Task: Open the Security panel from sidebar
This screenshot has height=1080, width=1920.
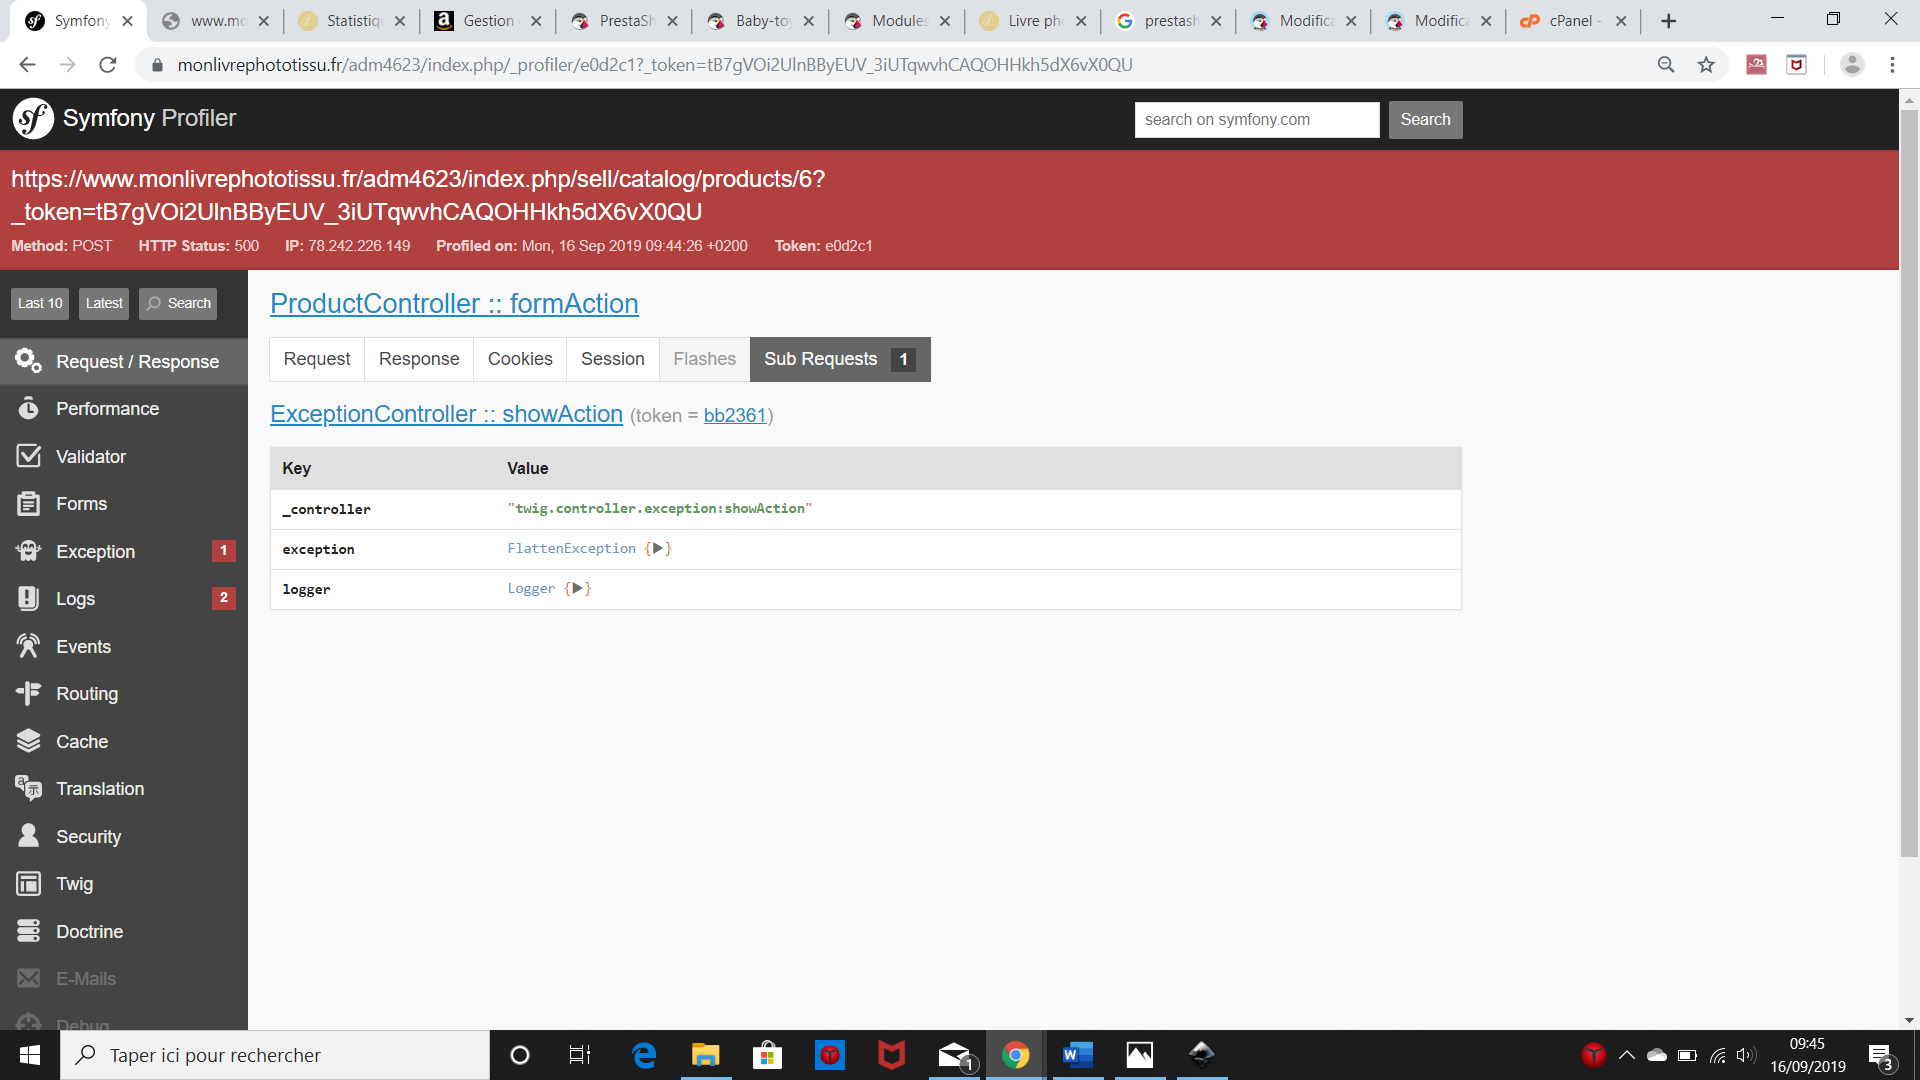Action: [124, 836]
